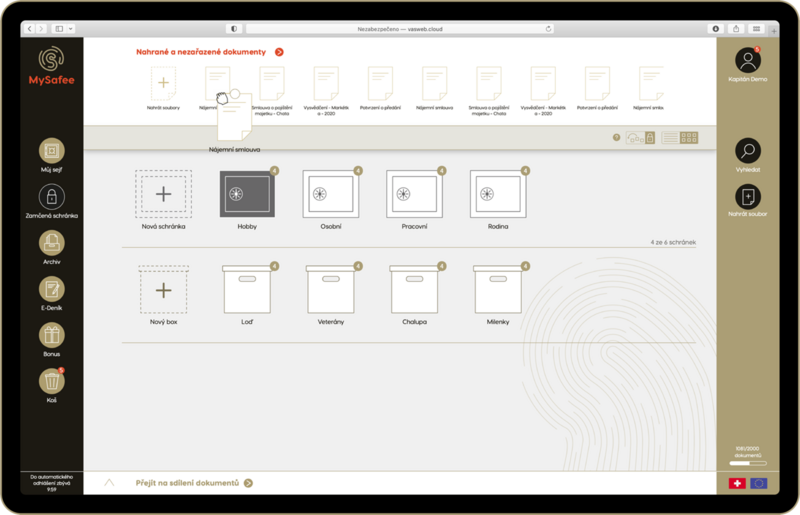
Task: Click Nahrát soubor upload icon
Action: (x=747, y=197)
